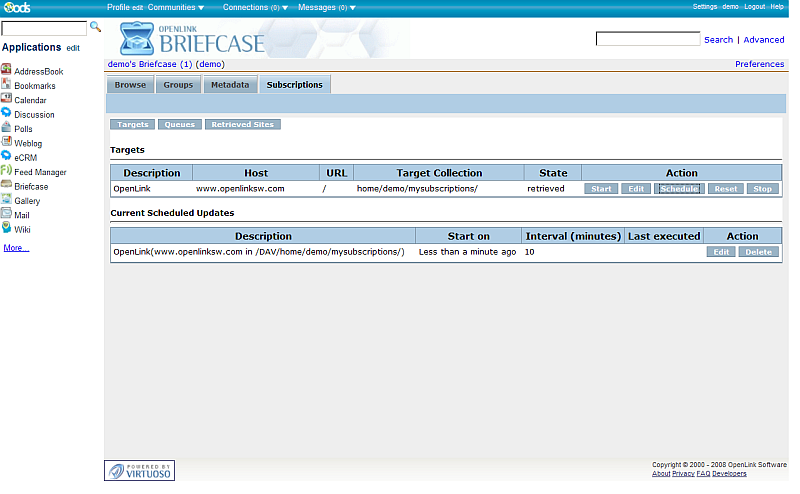The image size is (800, 494).
Task: Expand the Communities dropdown menu
Action: 176,7
